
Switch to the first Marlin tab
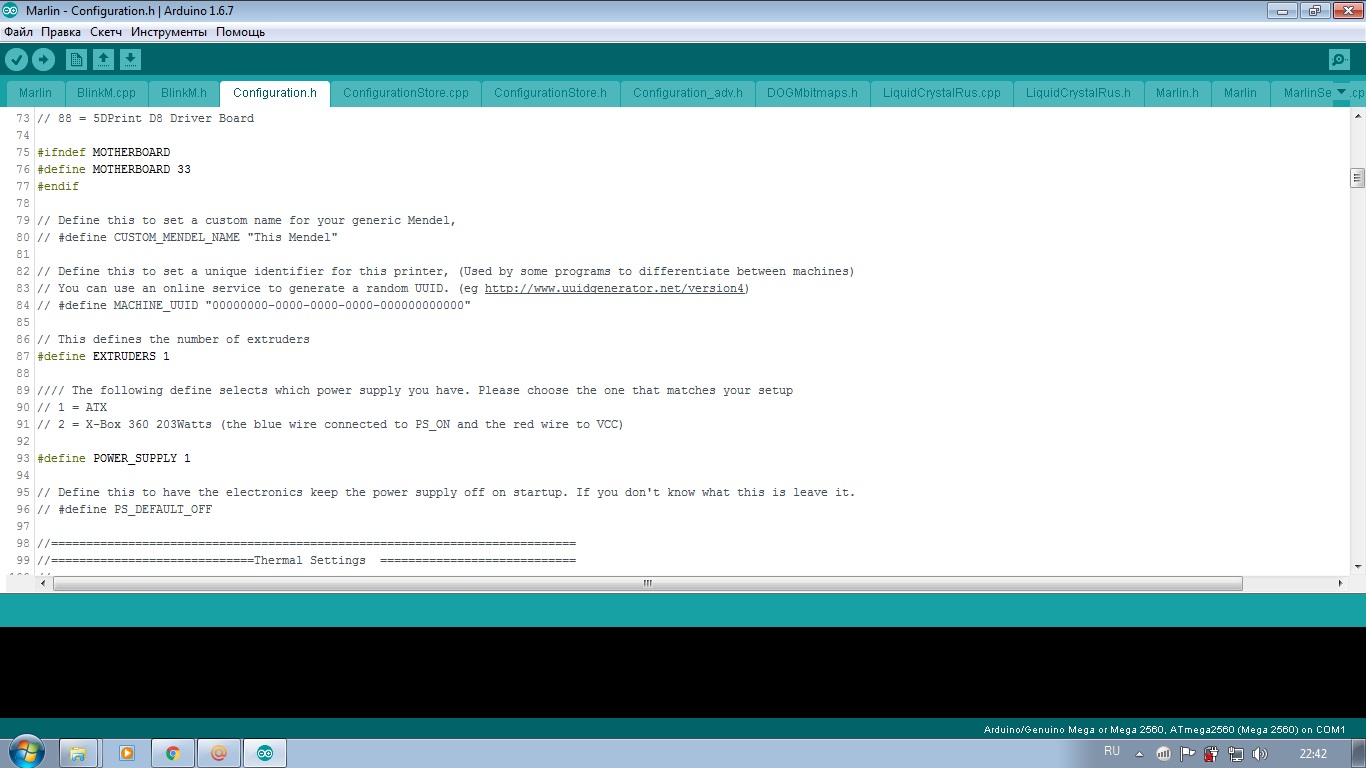click(35, 93)
